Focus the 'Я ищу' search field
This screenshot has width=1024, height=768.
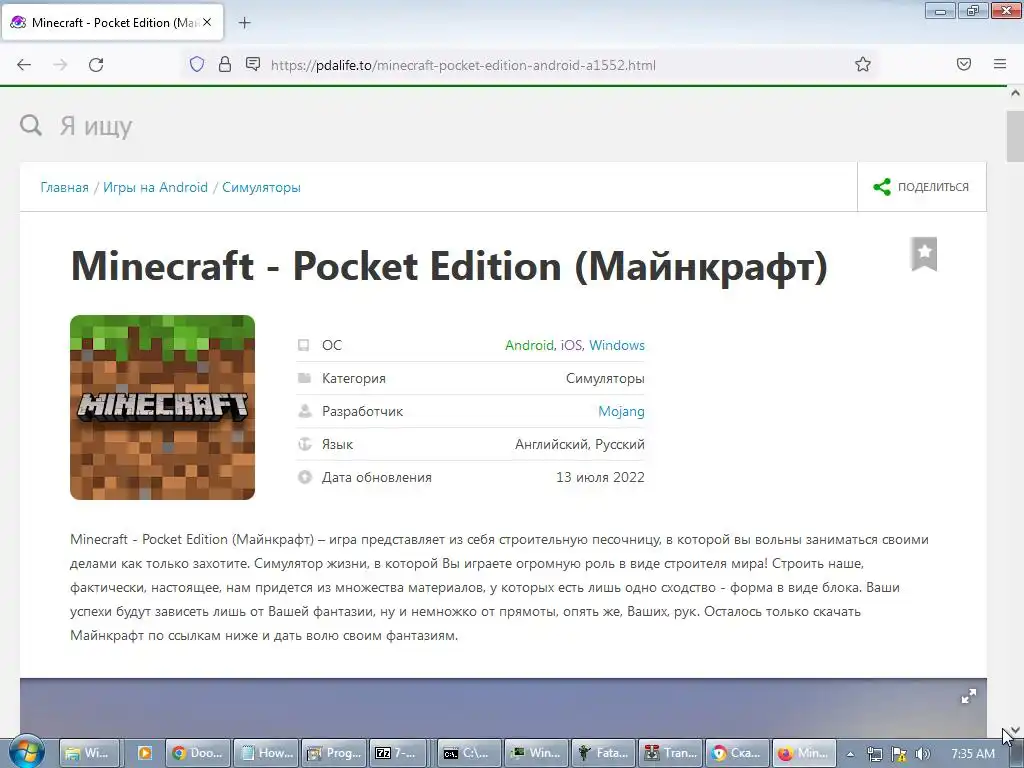point(96,125)
